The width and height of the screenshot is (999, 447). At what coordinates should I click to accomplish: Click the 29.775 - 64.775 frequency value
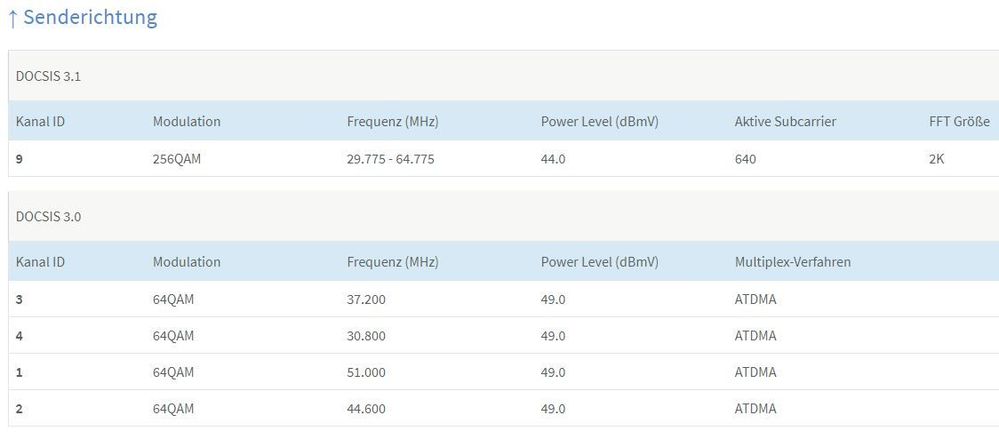(390, 159)
